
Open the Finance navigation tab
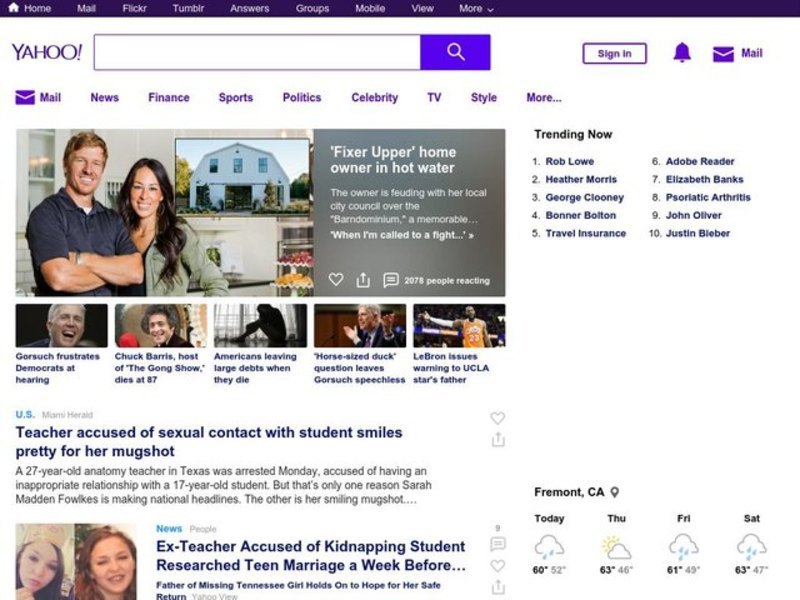coord(168,98)
